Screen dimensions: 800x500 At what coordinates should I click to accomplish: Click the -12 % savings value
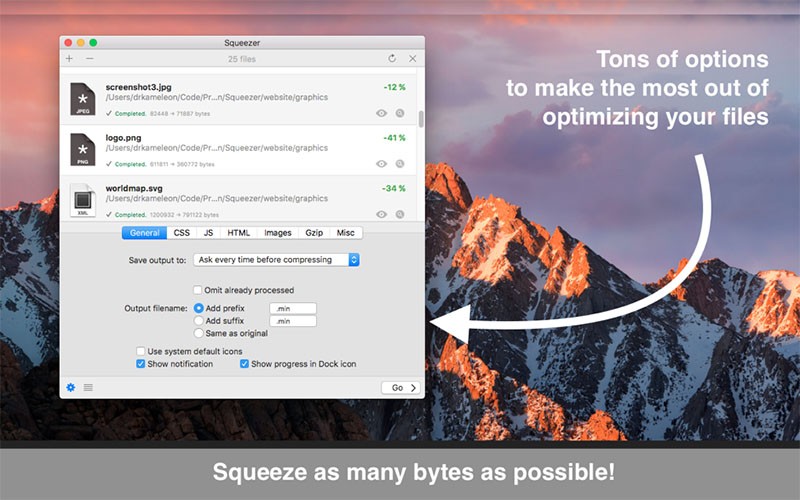[x=394, y=87]
